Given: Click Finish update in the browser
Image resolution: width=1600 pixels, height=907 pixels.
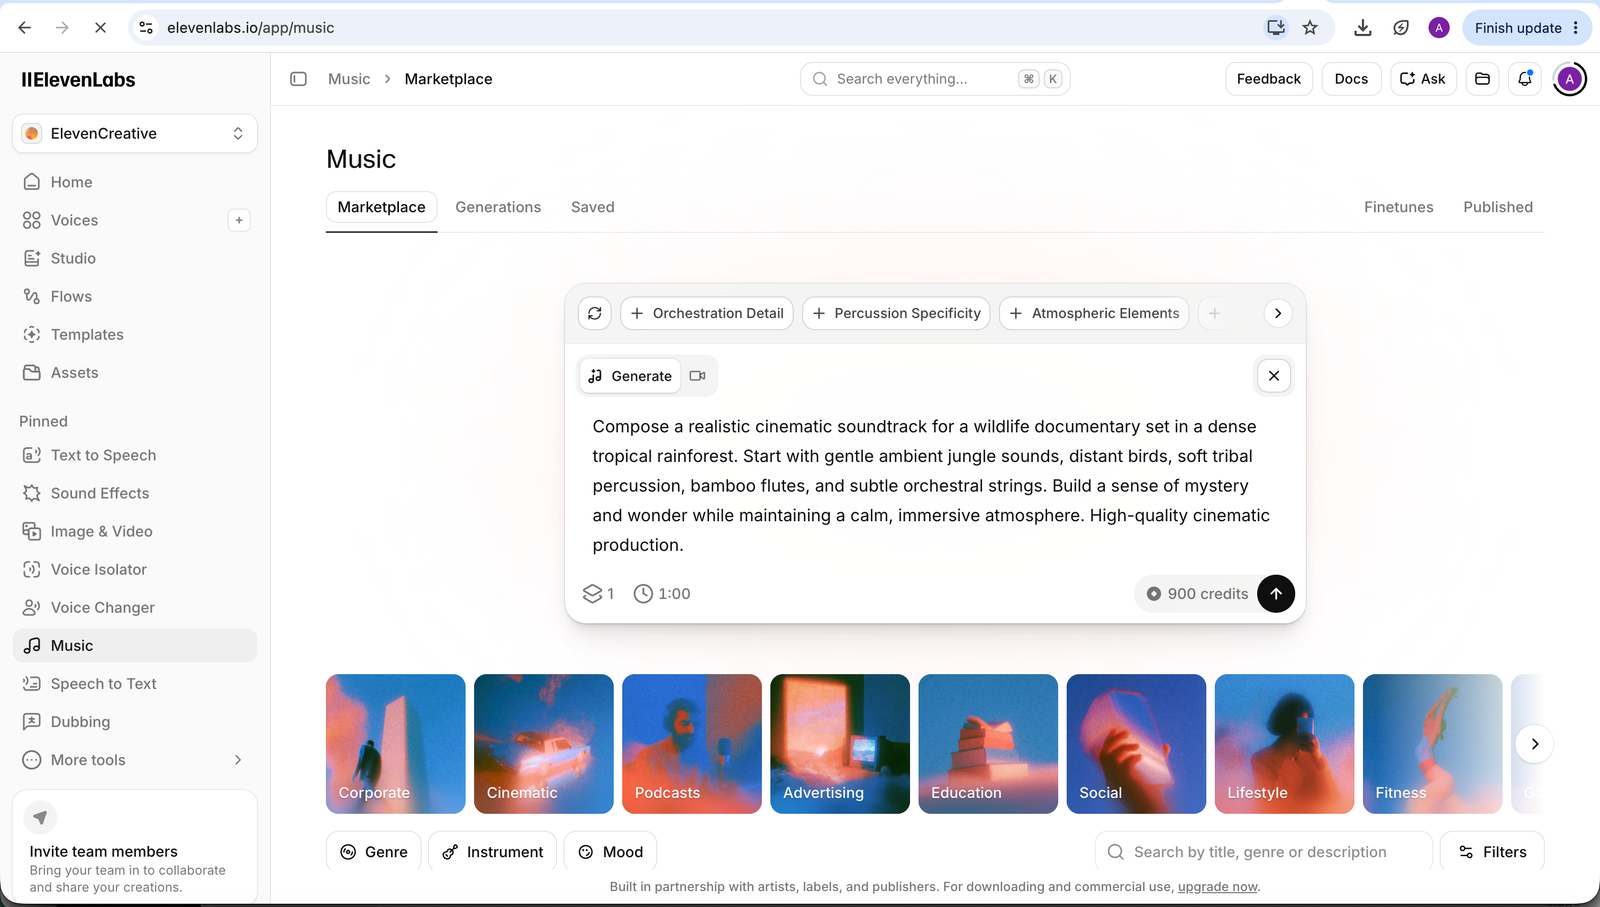Looking at the screenshot, I should [1527, 28].
